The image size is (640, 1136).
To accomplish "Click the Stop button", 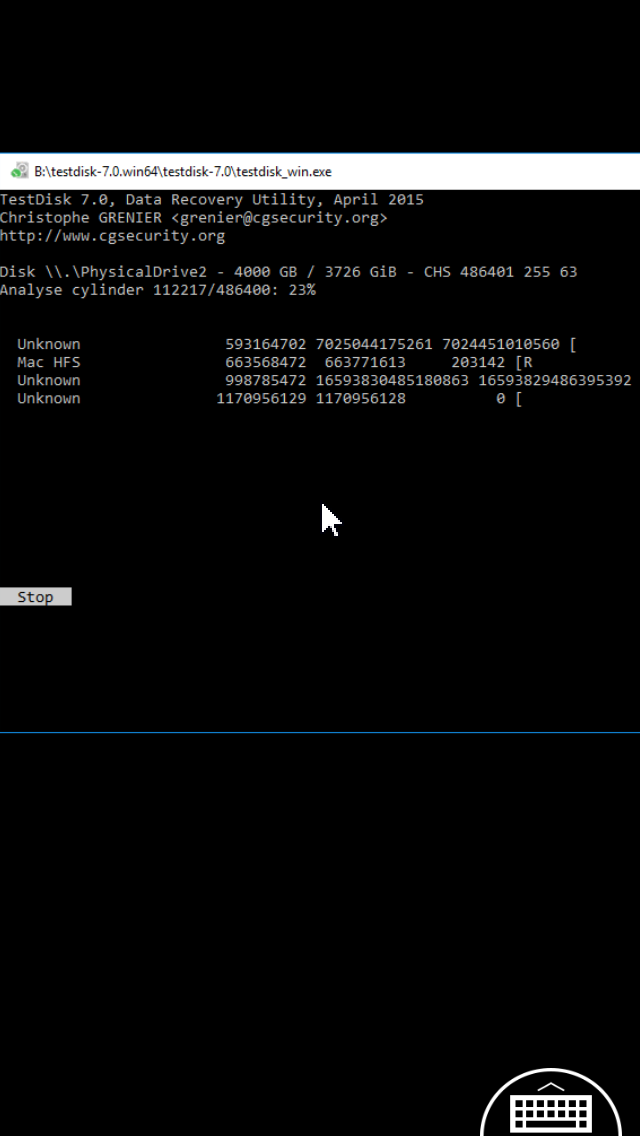I will tap(36, 597).
